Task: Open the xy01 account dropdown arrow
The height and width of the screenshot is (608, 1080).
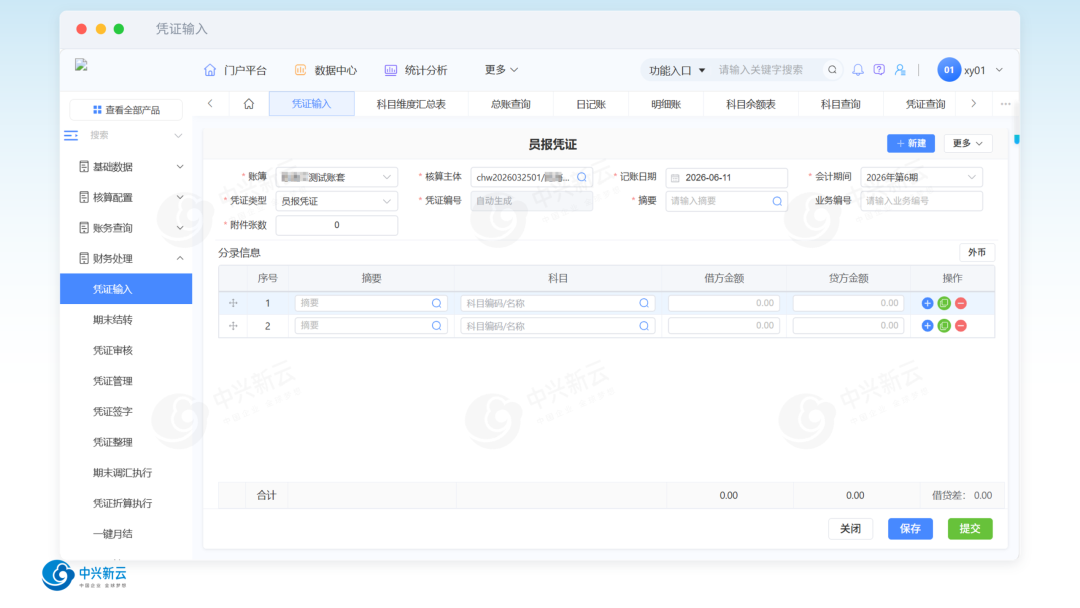Action: (999, 70)
